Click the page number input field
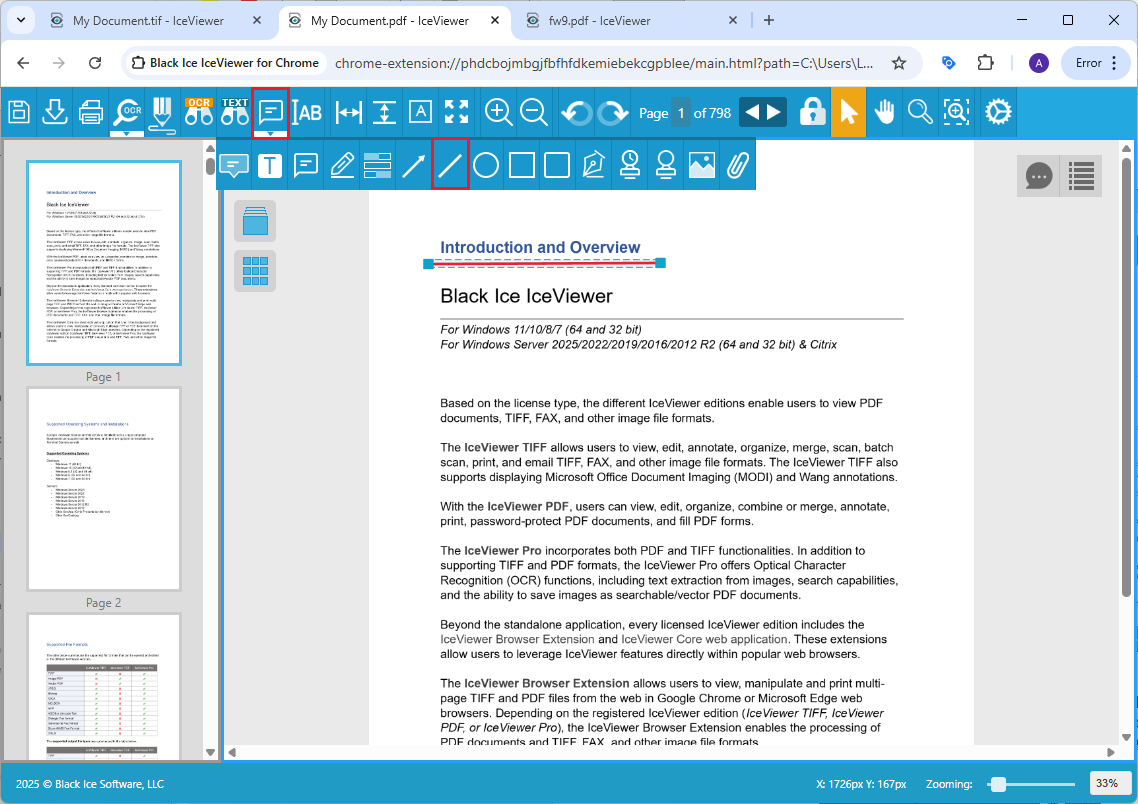The width and height of the screenshot is (1138, 804). click(x=681, y=112)
